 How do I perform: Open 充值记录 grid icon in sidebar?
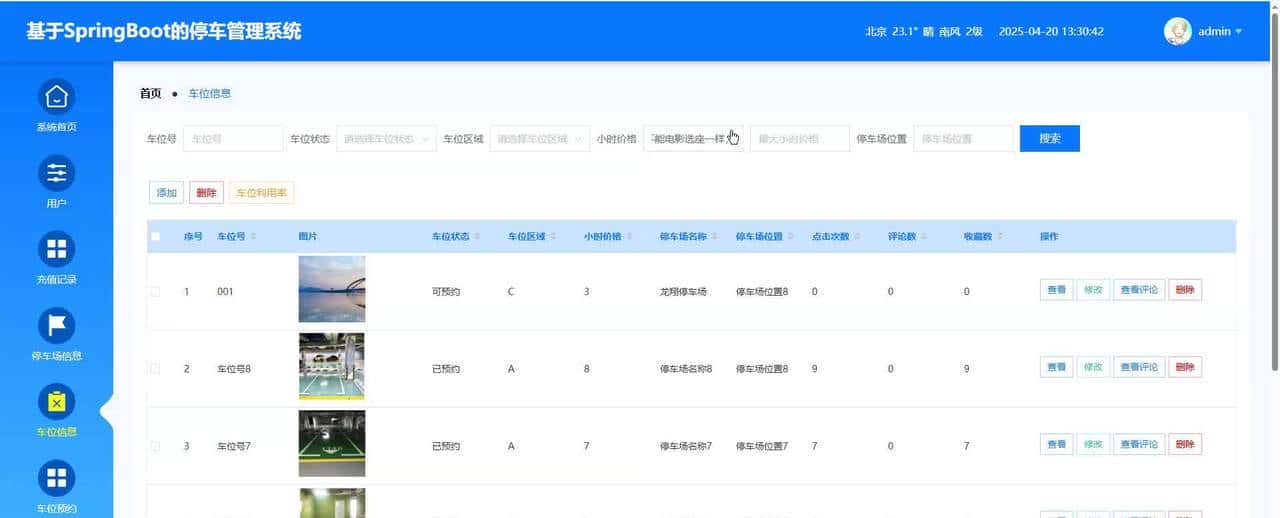click(x=56, y=249)
